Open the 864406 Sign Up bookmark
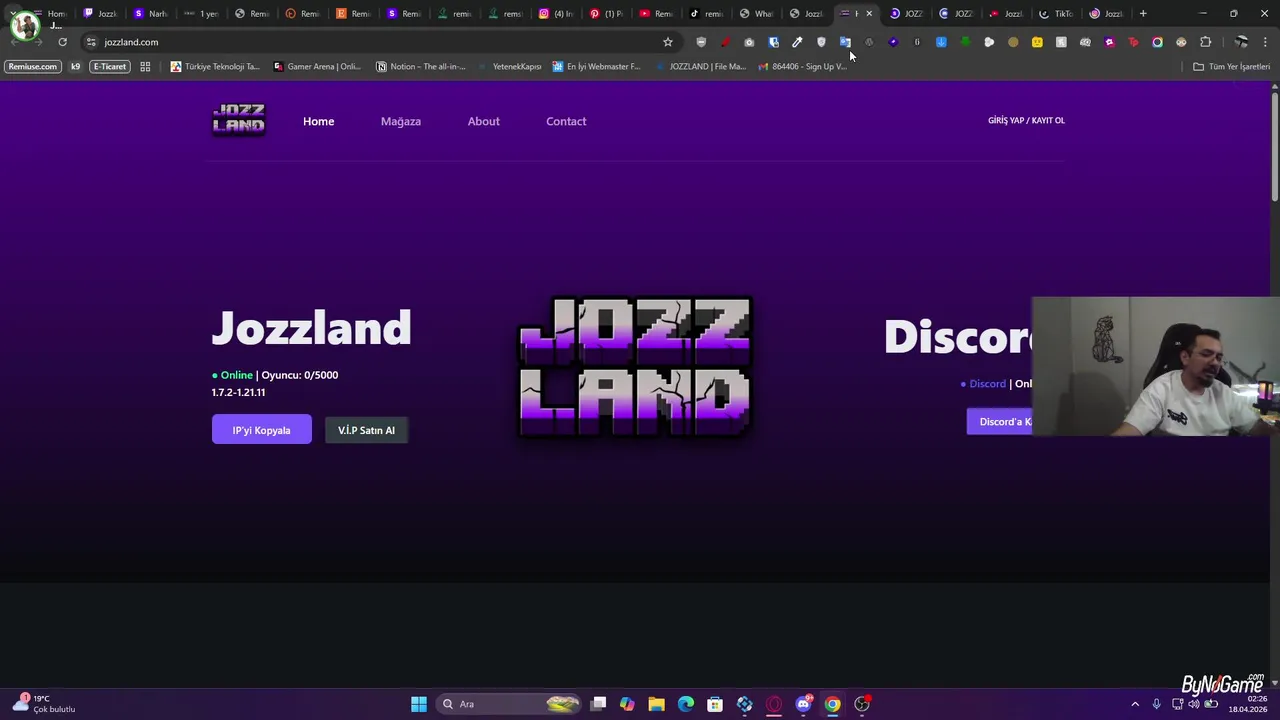 [803, 66]
